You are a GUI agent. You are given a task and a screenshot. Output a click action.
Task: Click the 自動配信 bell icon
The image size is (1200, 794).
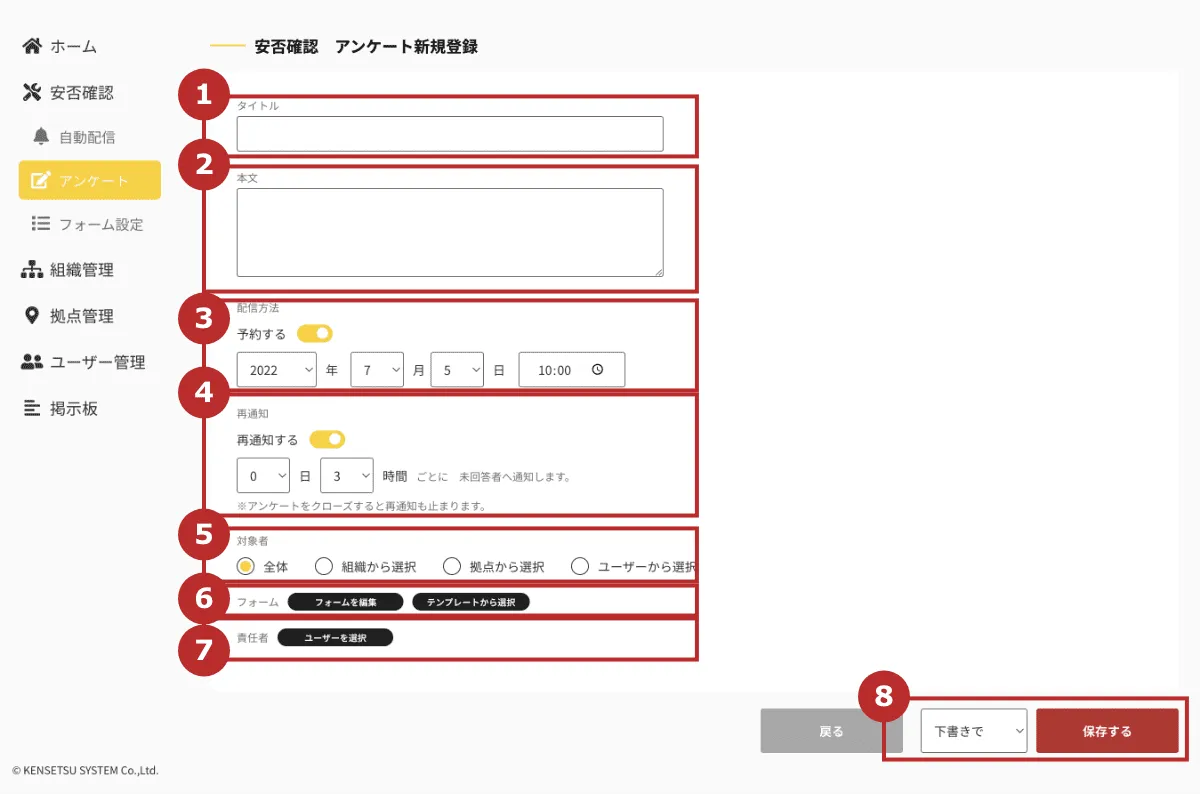tap(42, 136)
